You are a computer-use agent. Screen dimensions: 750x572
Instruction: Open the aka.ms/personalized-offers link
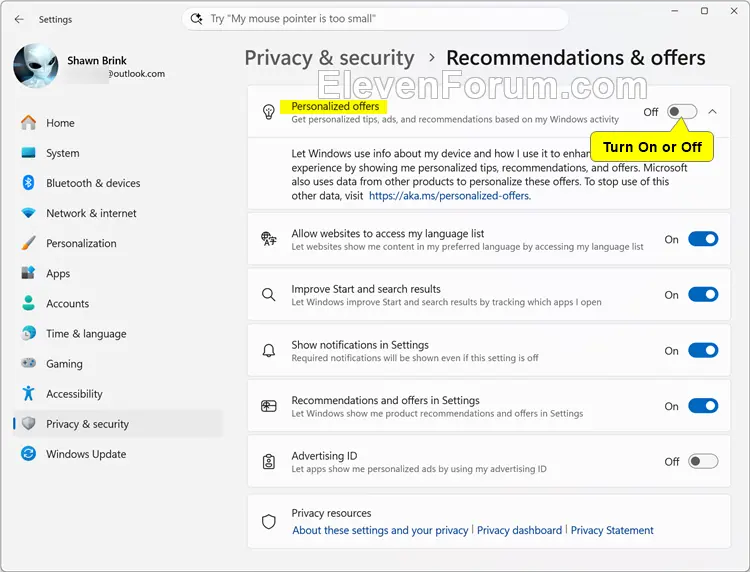tap(450, 196)
